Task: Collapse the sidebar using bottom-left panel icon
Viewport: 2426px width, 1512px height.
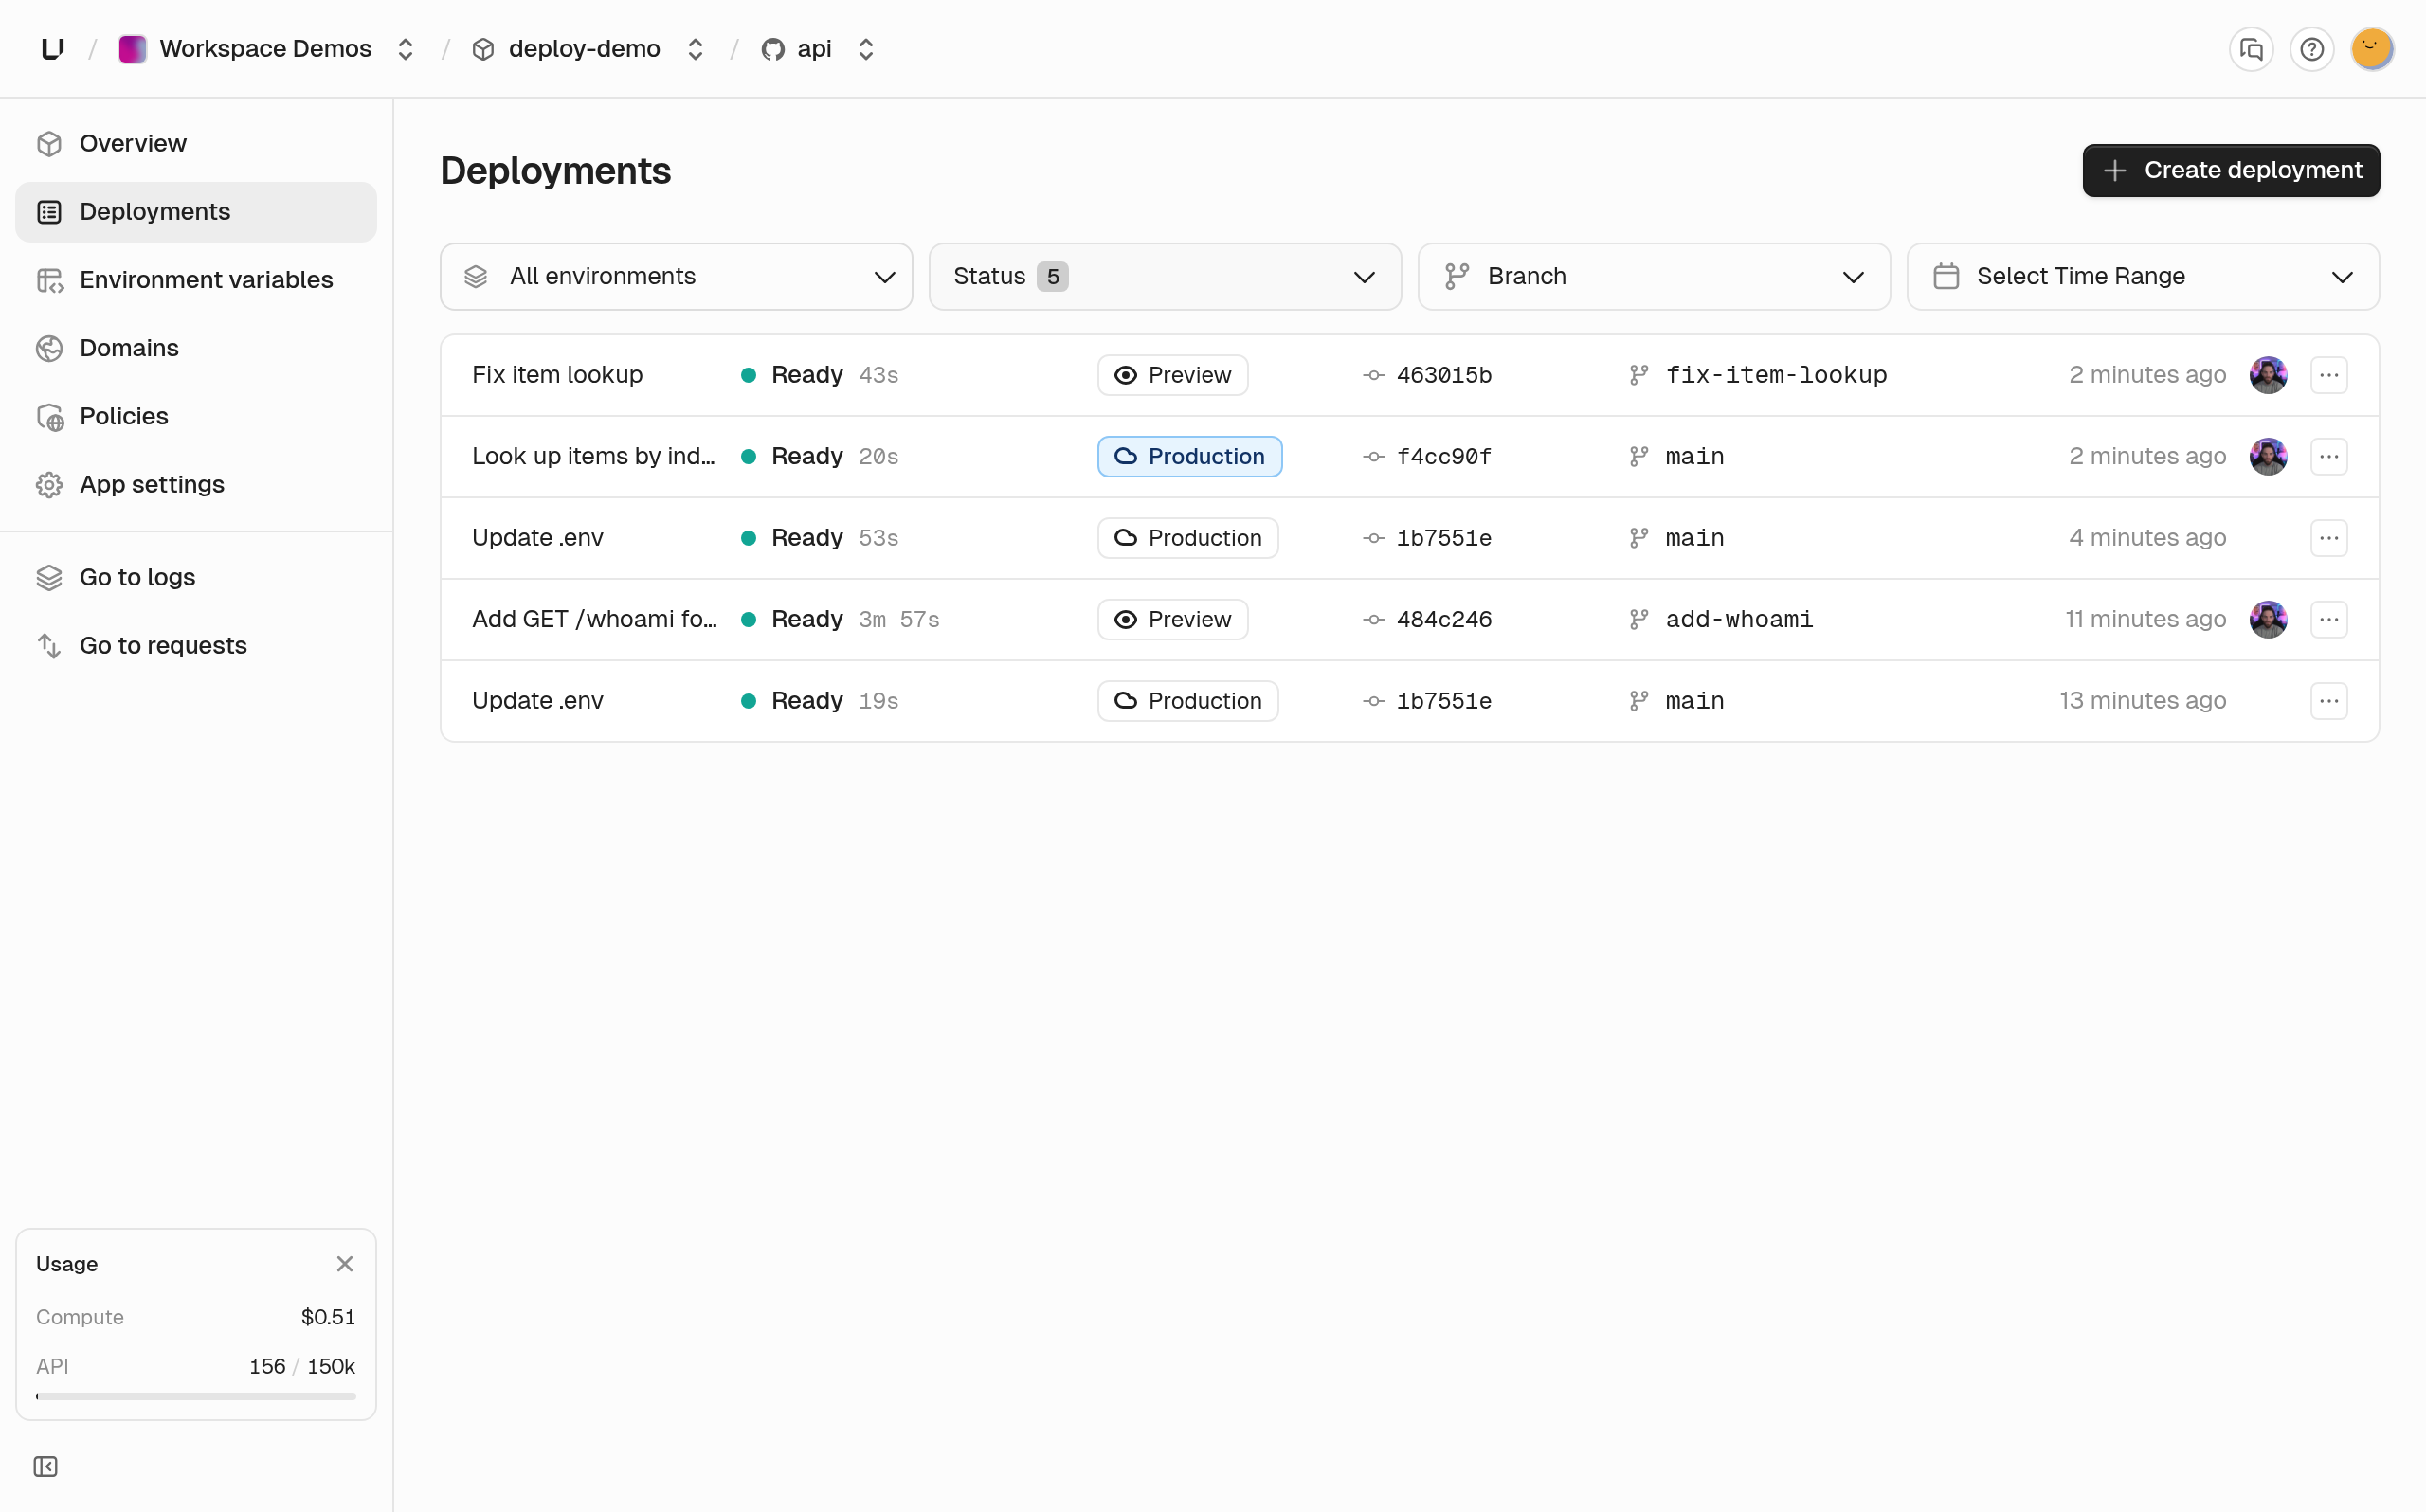Action: point(45,1466)
